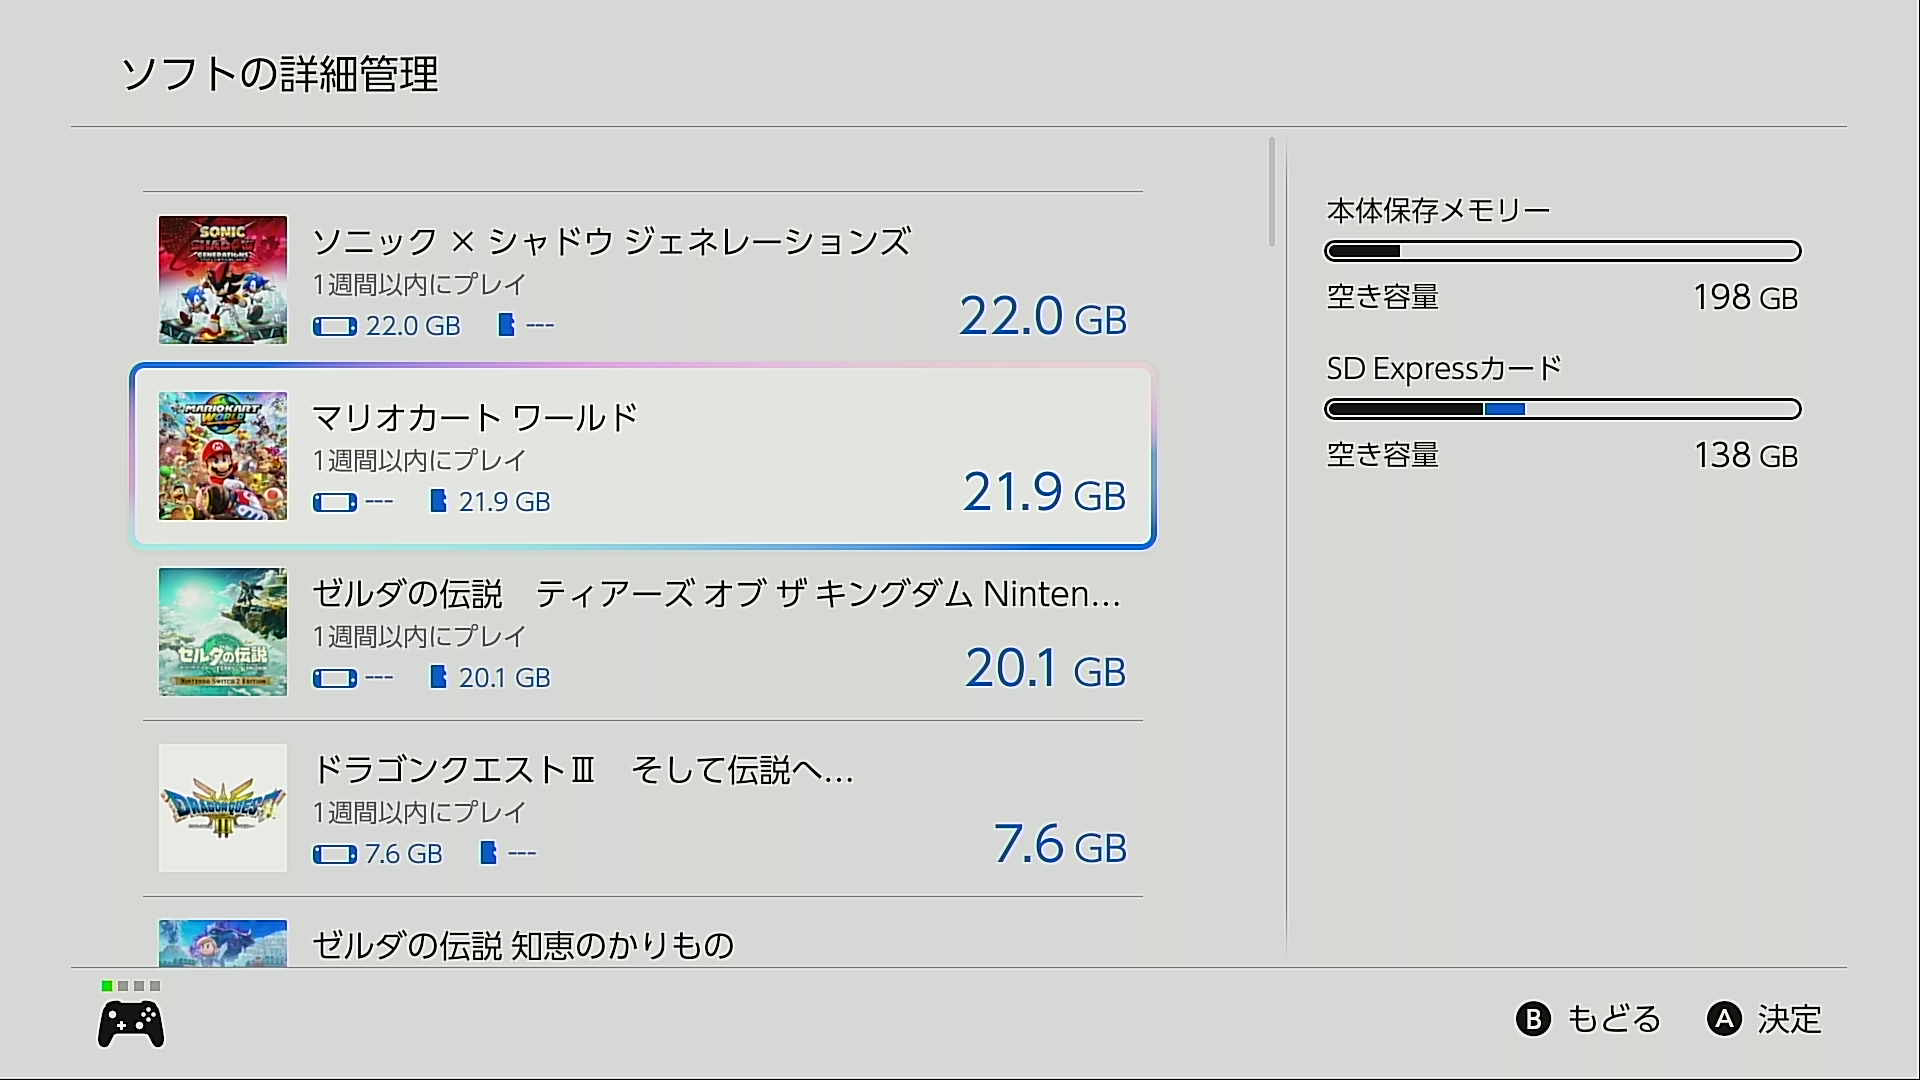Click the console storage icon under Sonic
The image size is (1920, 1080).
click(x=334, y=326)
